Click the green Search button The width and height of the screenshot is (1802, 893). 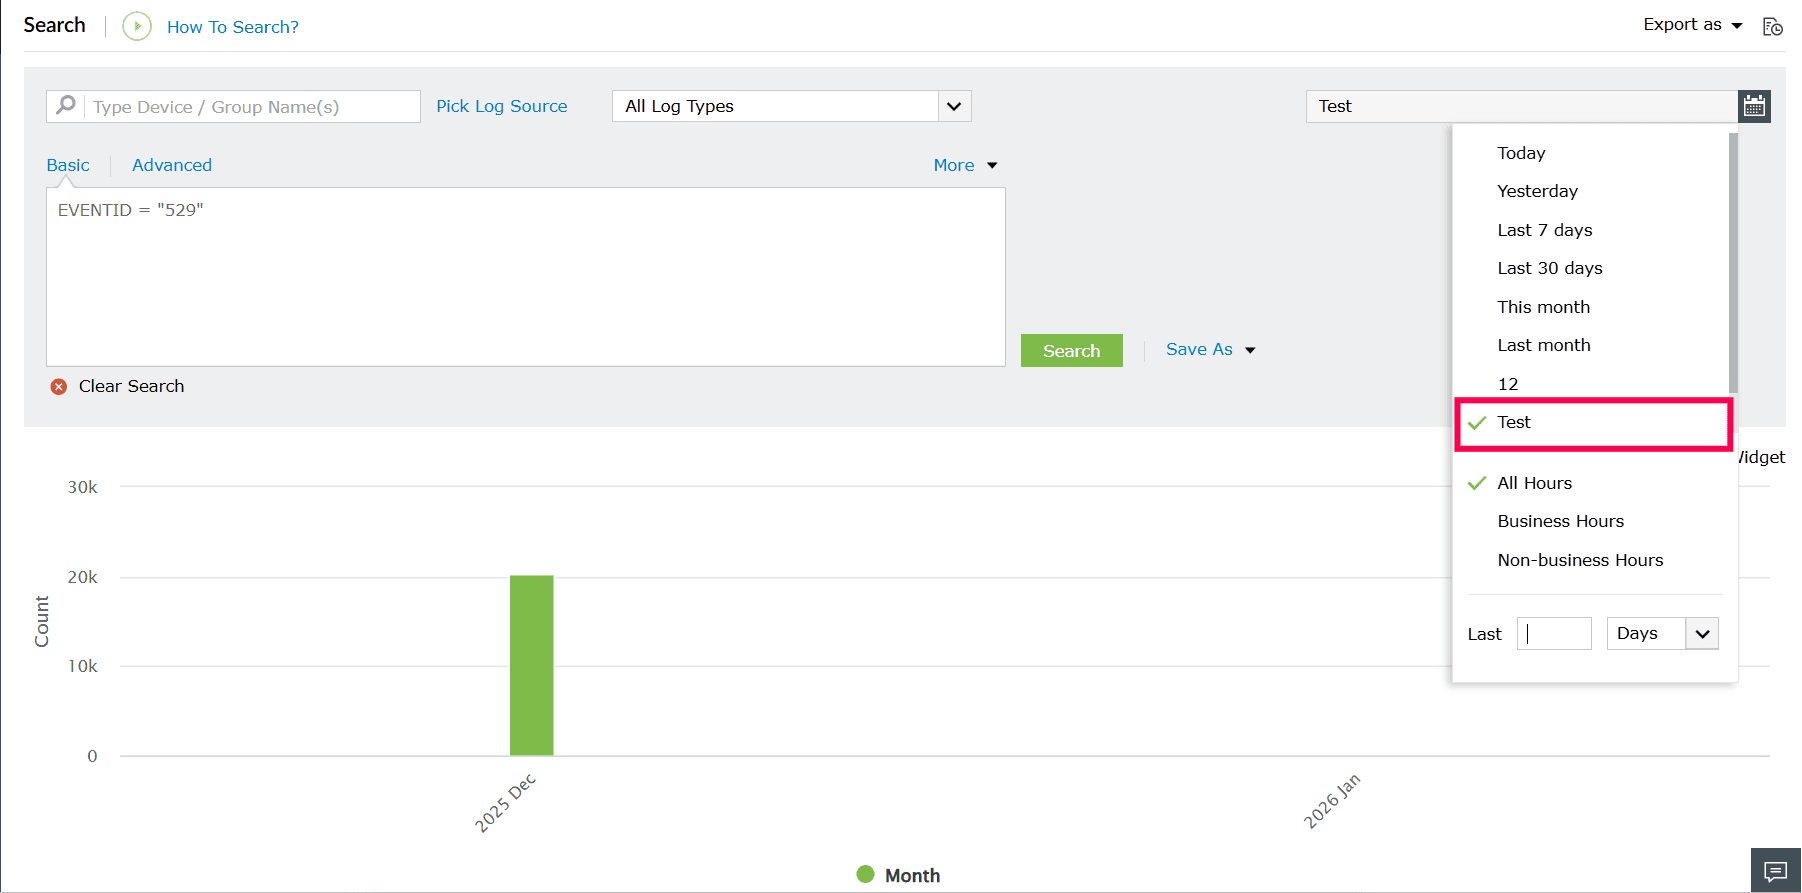point(1072,351)
